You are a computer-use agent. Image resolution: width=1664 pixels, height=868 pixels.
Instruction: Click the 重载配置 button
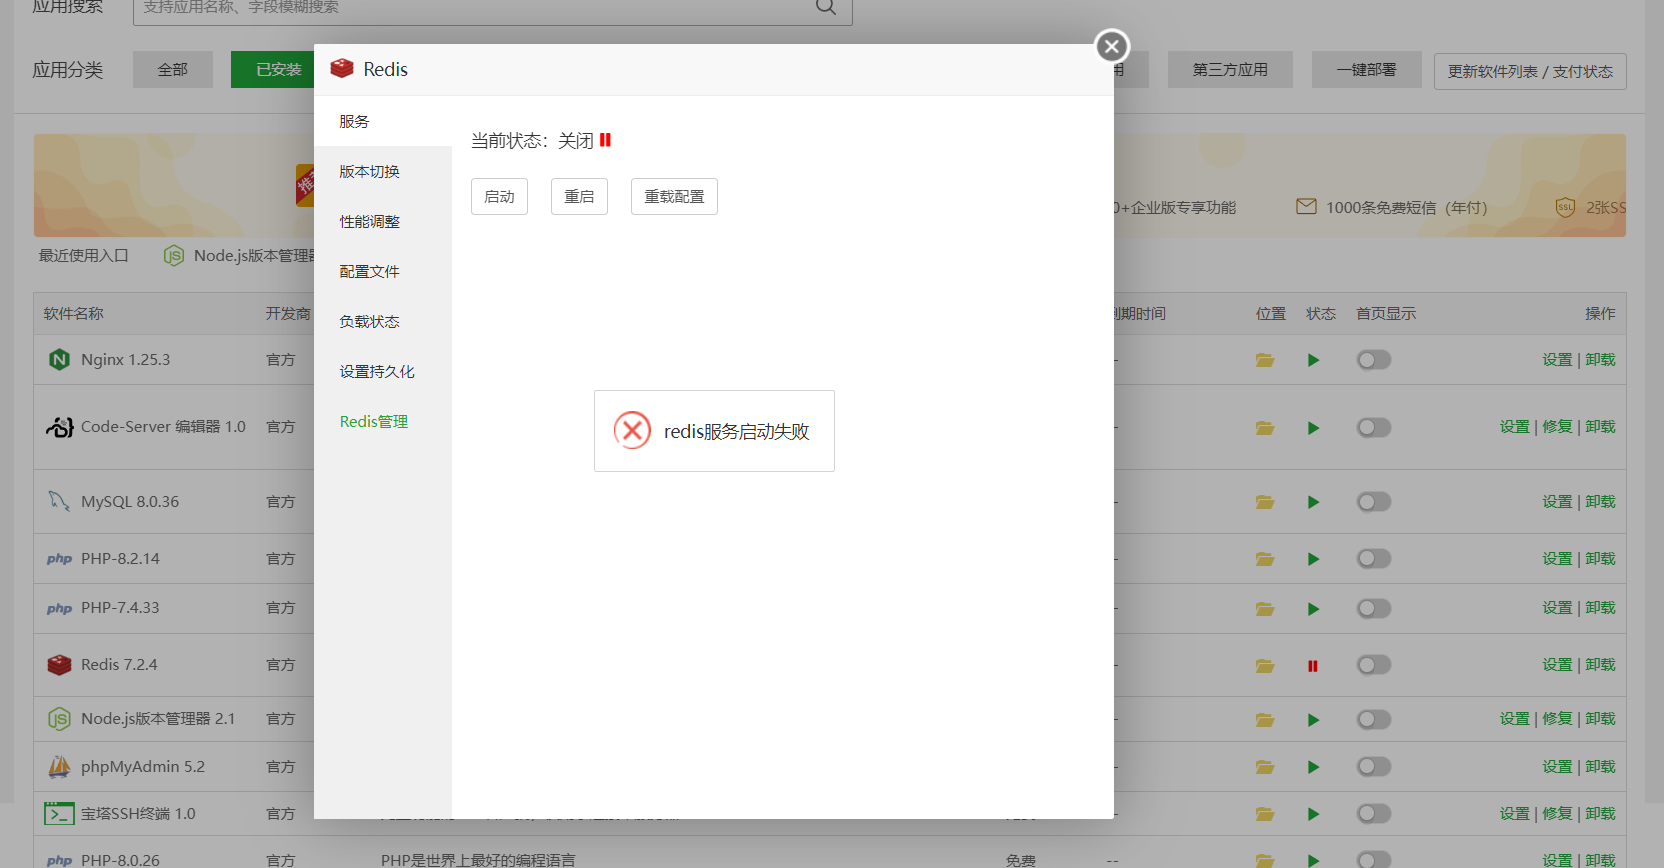[x=674, y=196]
